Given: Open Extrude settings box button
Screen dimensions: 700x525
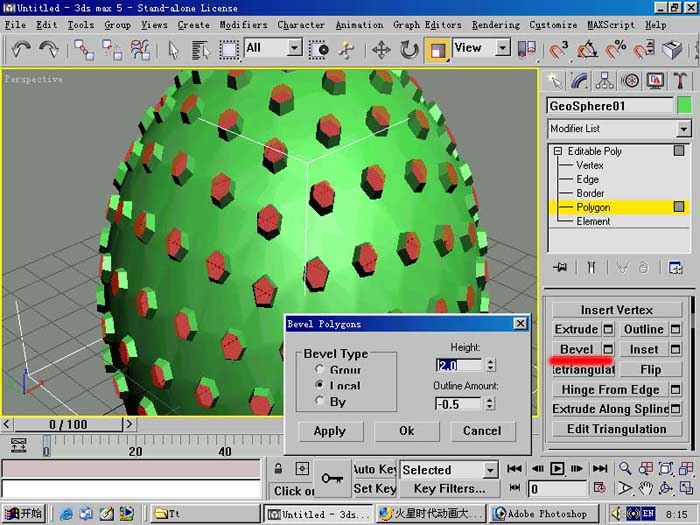Looking at the screenshot, I should (608, 329).
